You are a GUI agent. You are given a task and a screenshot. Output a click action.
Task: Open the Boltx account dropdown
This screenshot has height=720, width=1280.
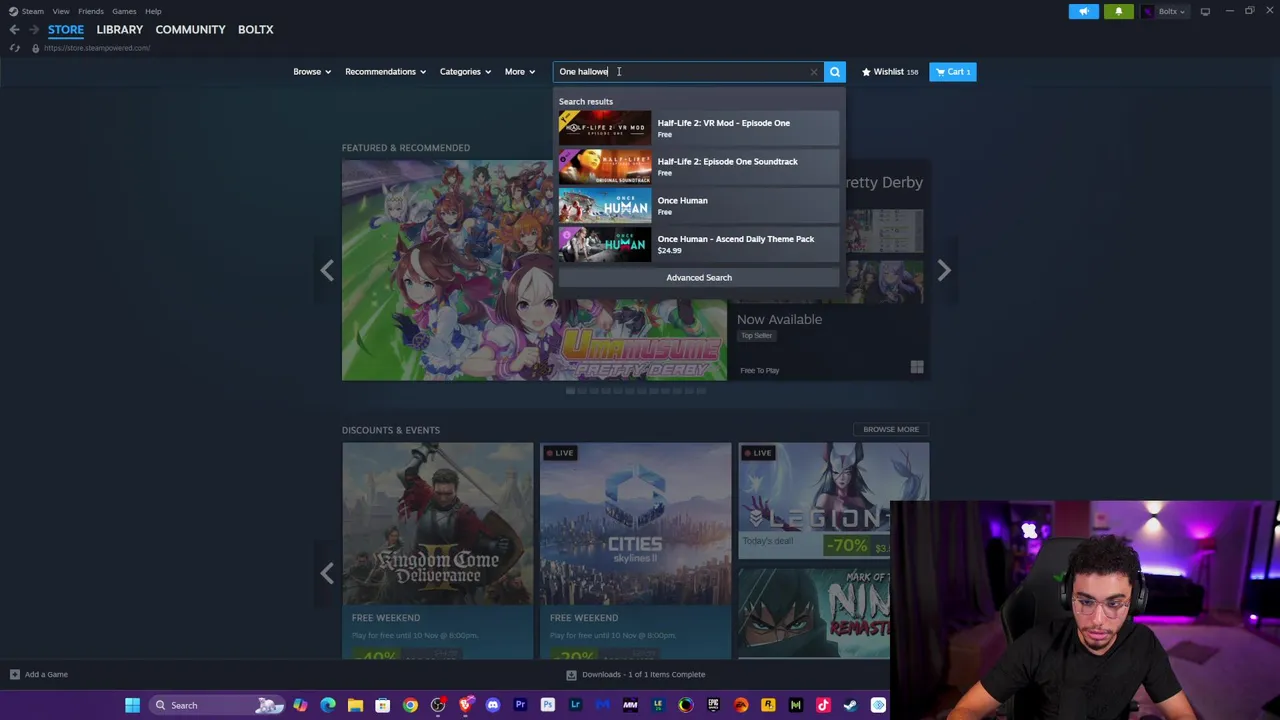1164,12
